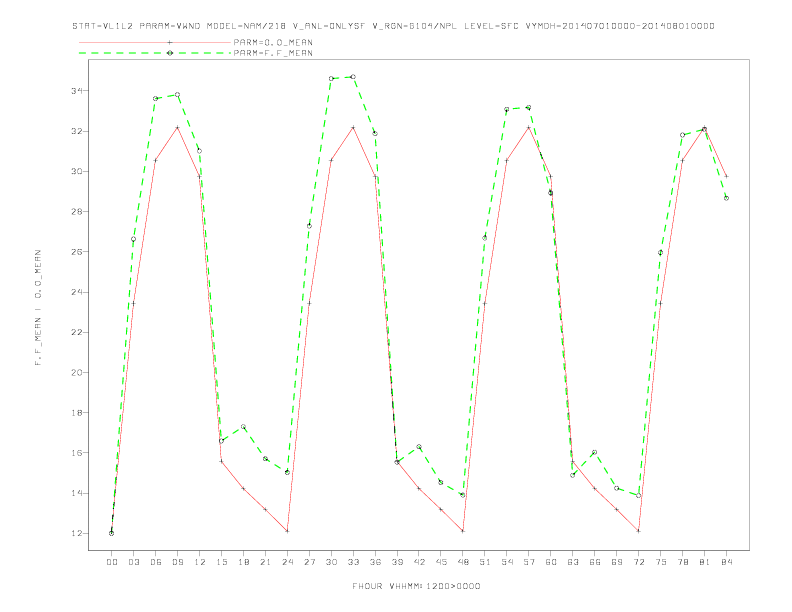This screenshot has width=792, height=612.
Task: Click x-axis tick label 21
Action: pyautogui.click(x=265, y=562)
